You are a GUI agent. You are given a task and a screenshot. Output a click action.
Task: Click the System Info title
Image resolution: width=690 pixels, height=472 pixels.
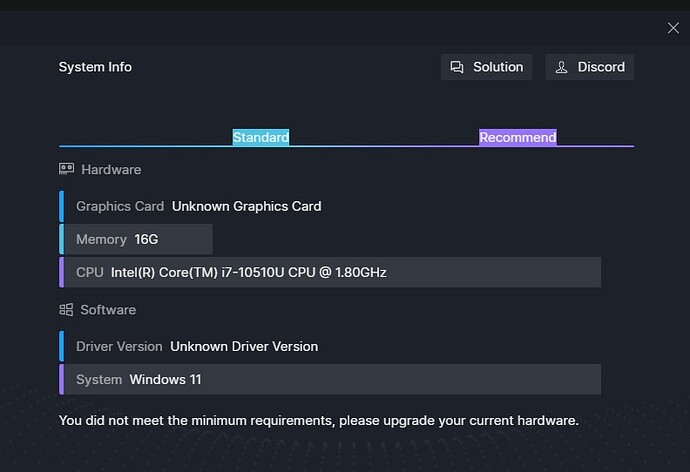(95, 67)
